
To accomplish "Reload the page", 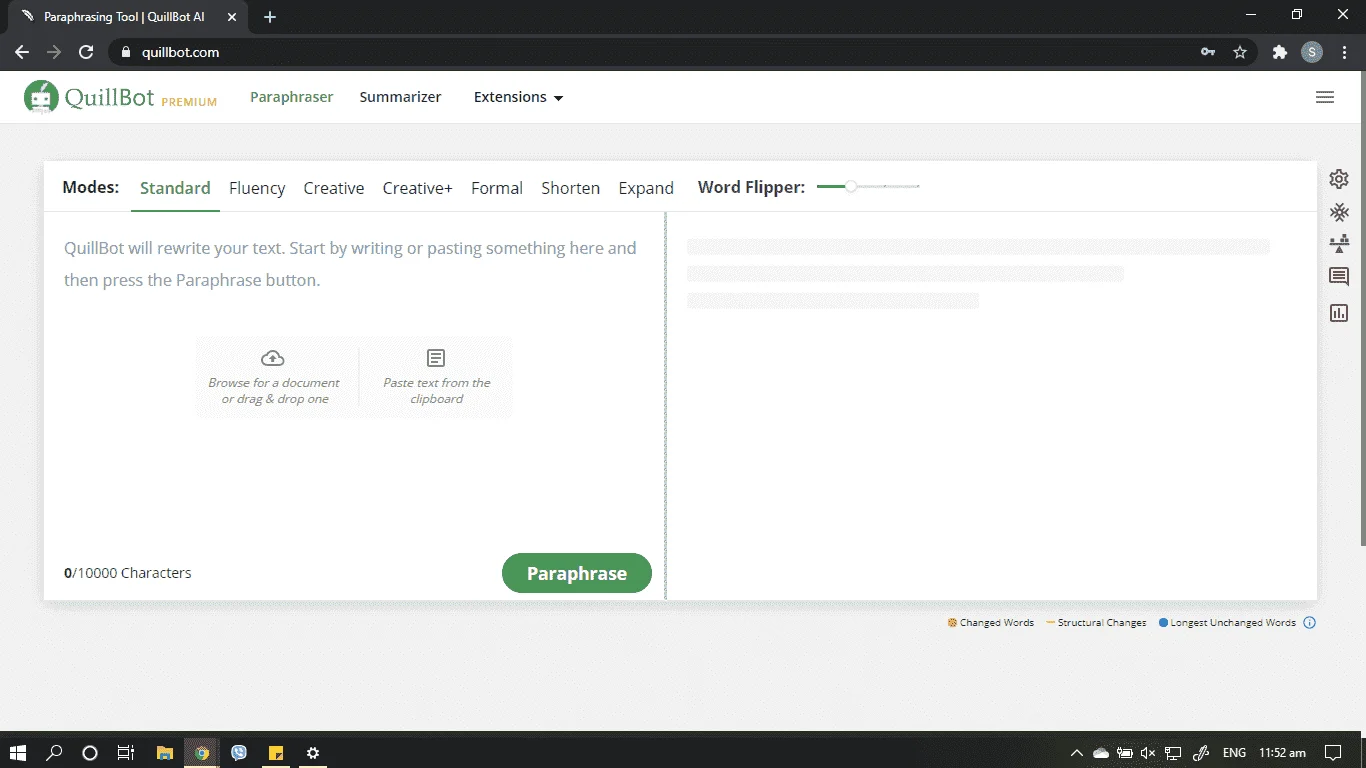I will (x=86, y=52).
